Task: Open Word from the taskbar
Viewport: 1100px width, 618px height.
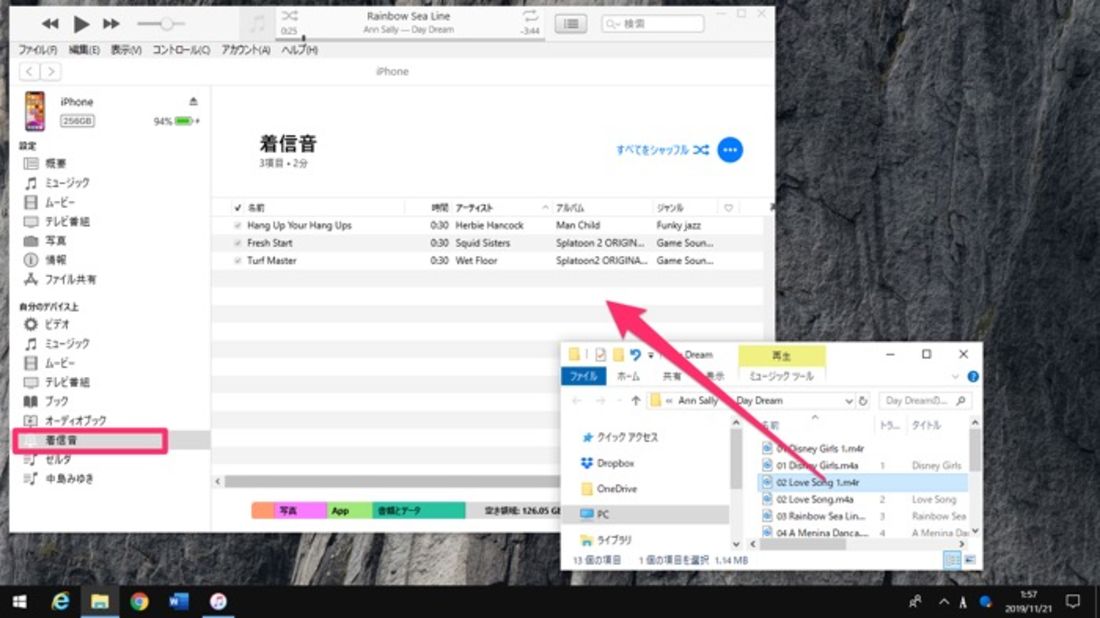Action: (178, 602)
